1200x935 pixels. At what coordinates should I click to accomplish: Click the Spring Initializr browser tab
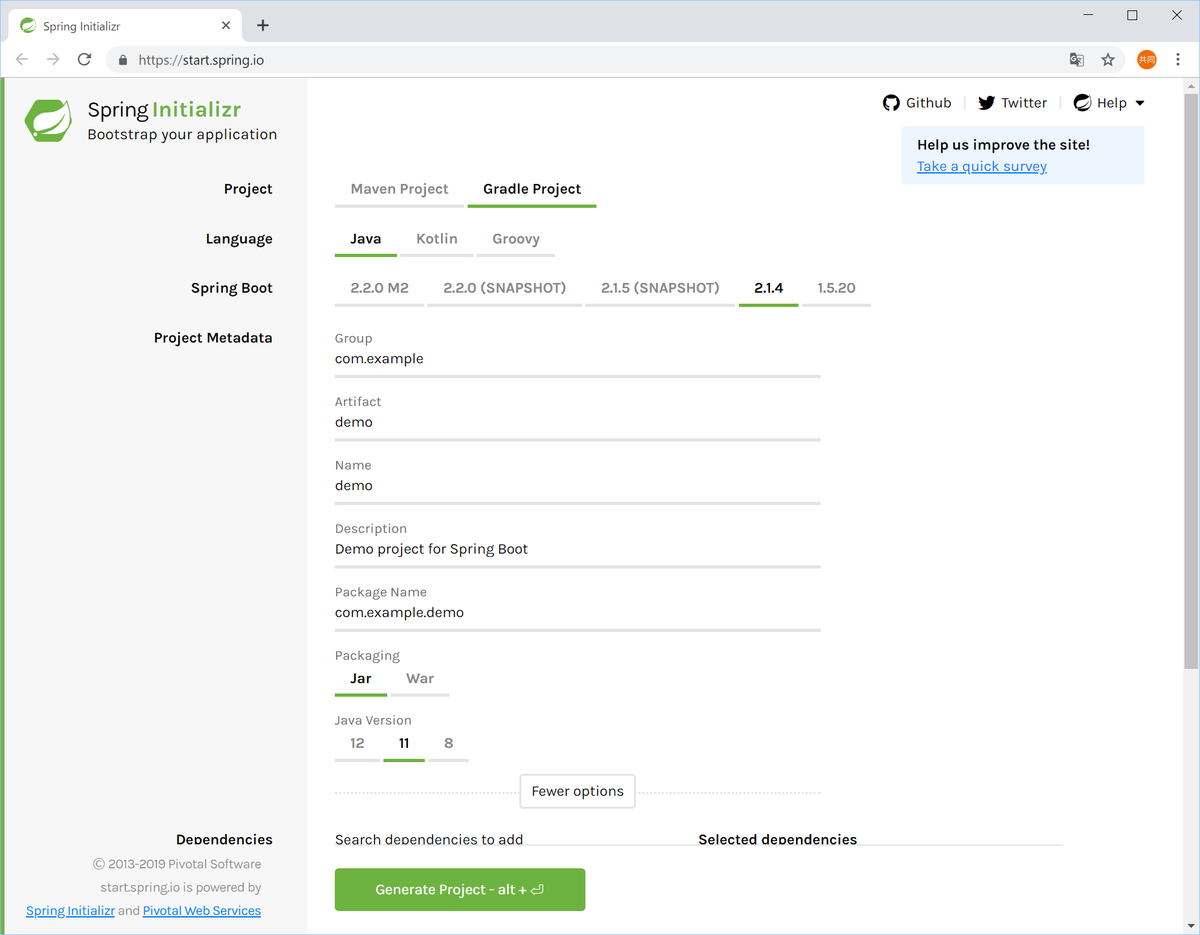pos(127,26)
